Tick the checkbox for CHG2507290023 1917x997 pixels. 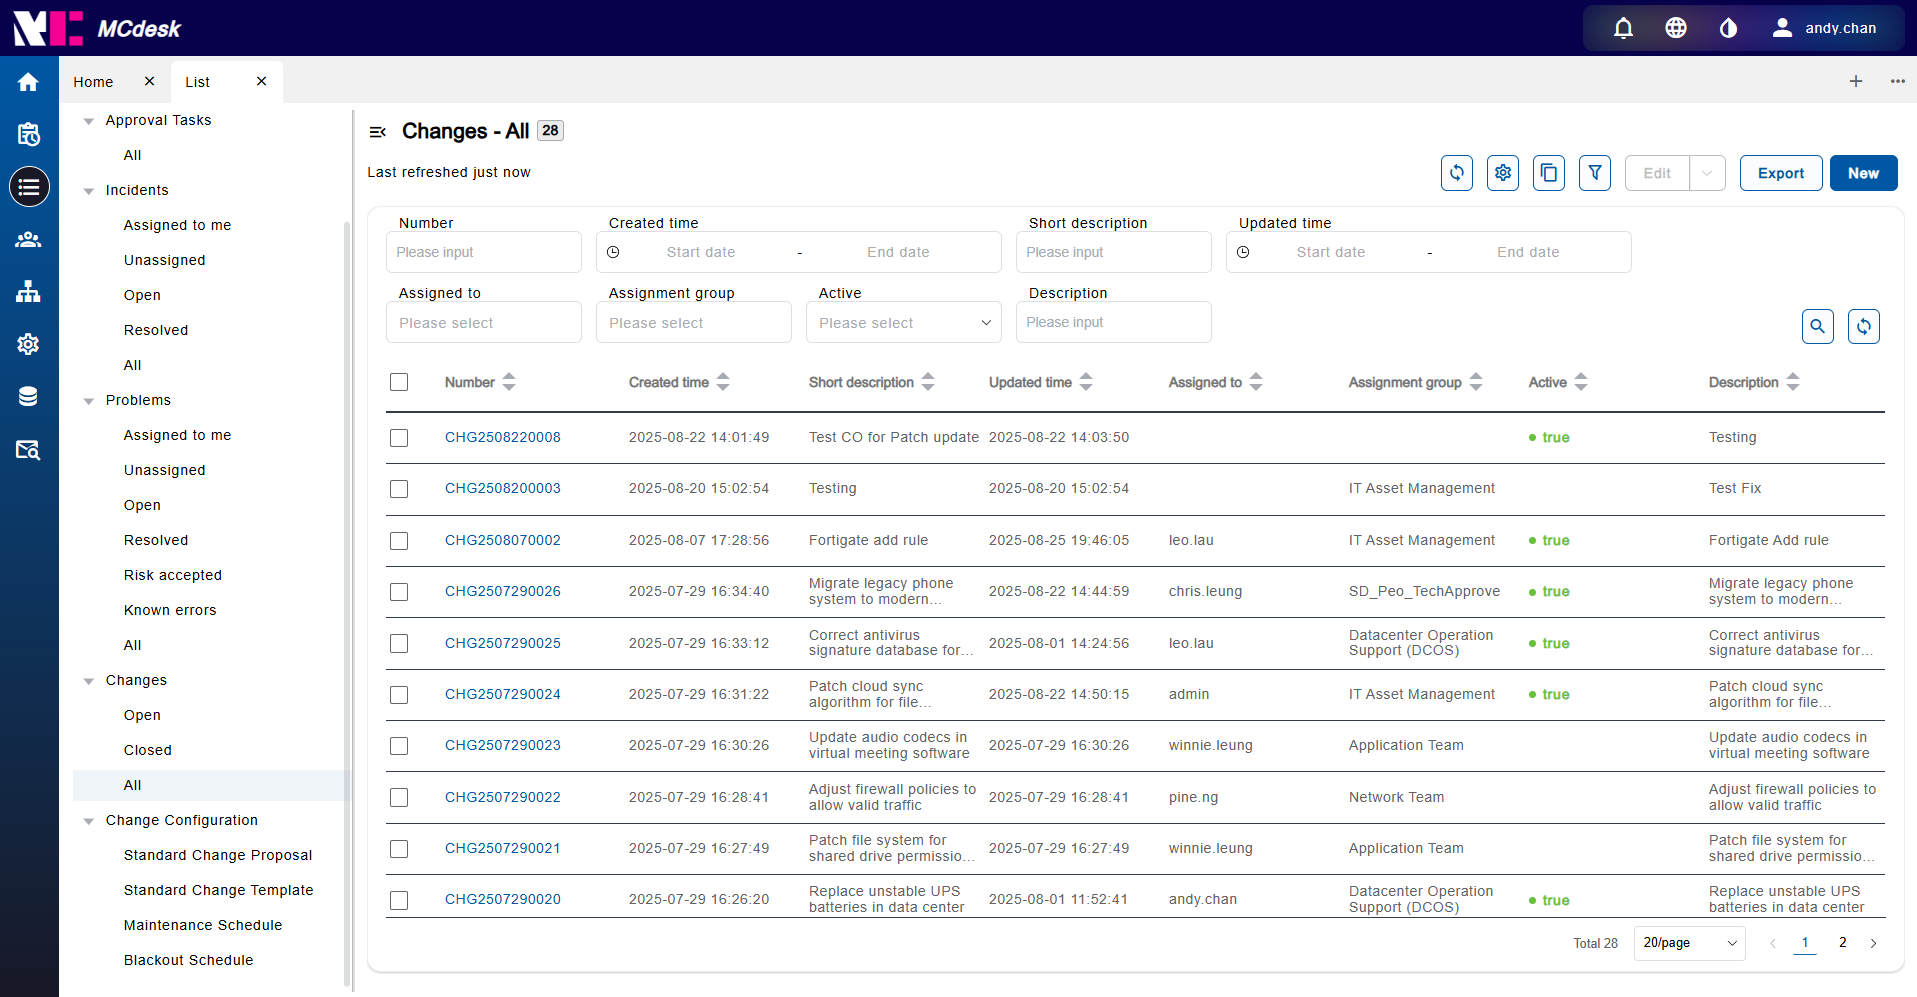click(399, 746)
